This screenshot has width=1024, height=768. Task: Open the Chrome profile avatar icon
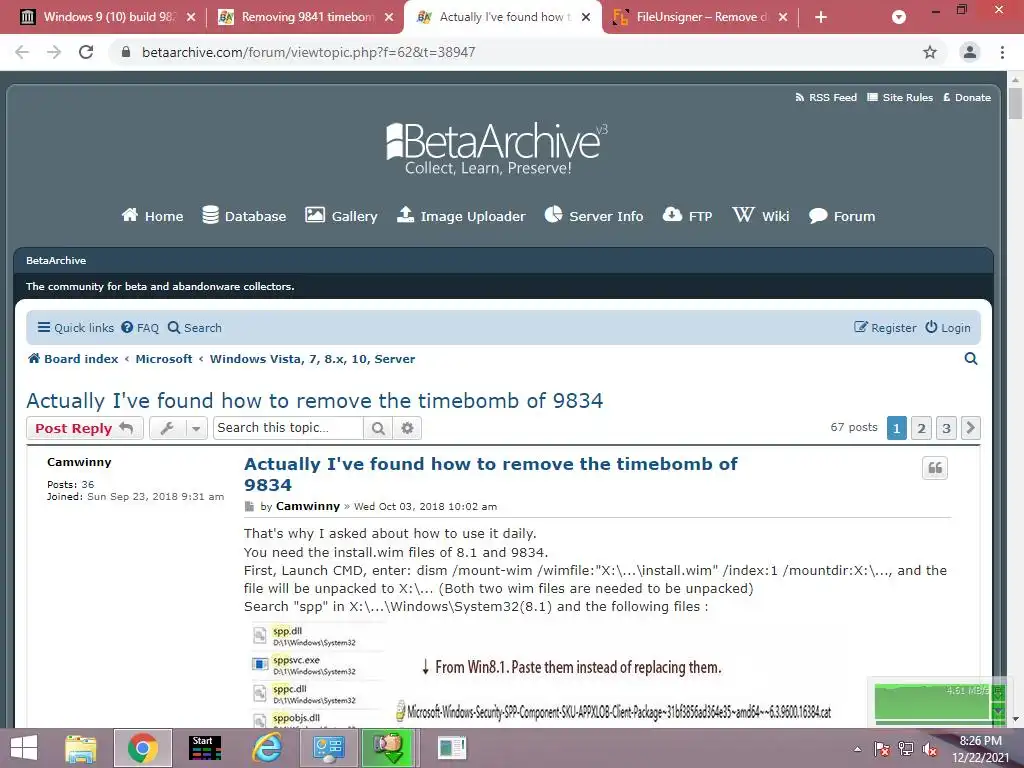pos(970,52)
